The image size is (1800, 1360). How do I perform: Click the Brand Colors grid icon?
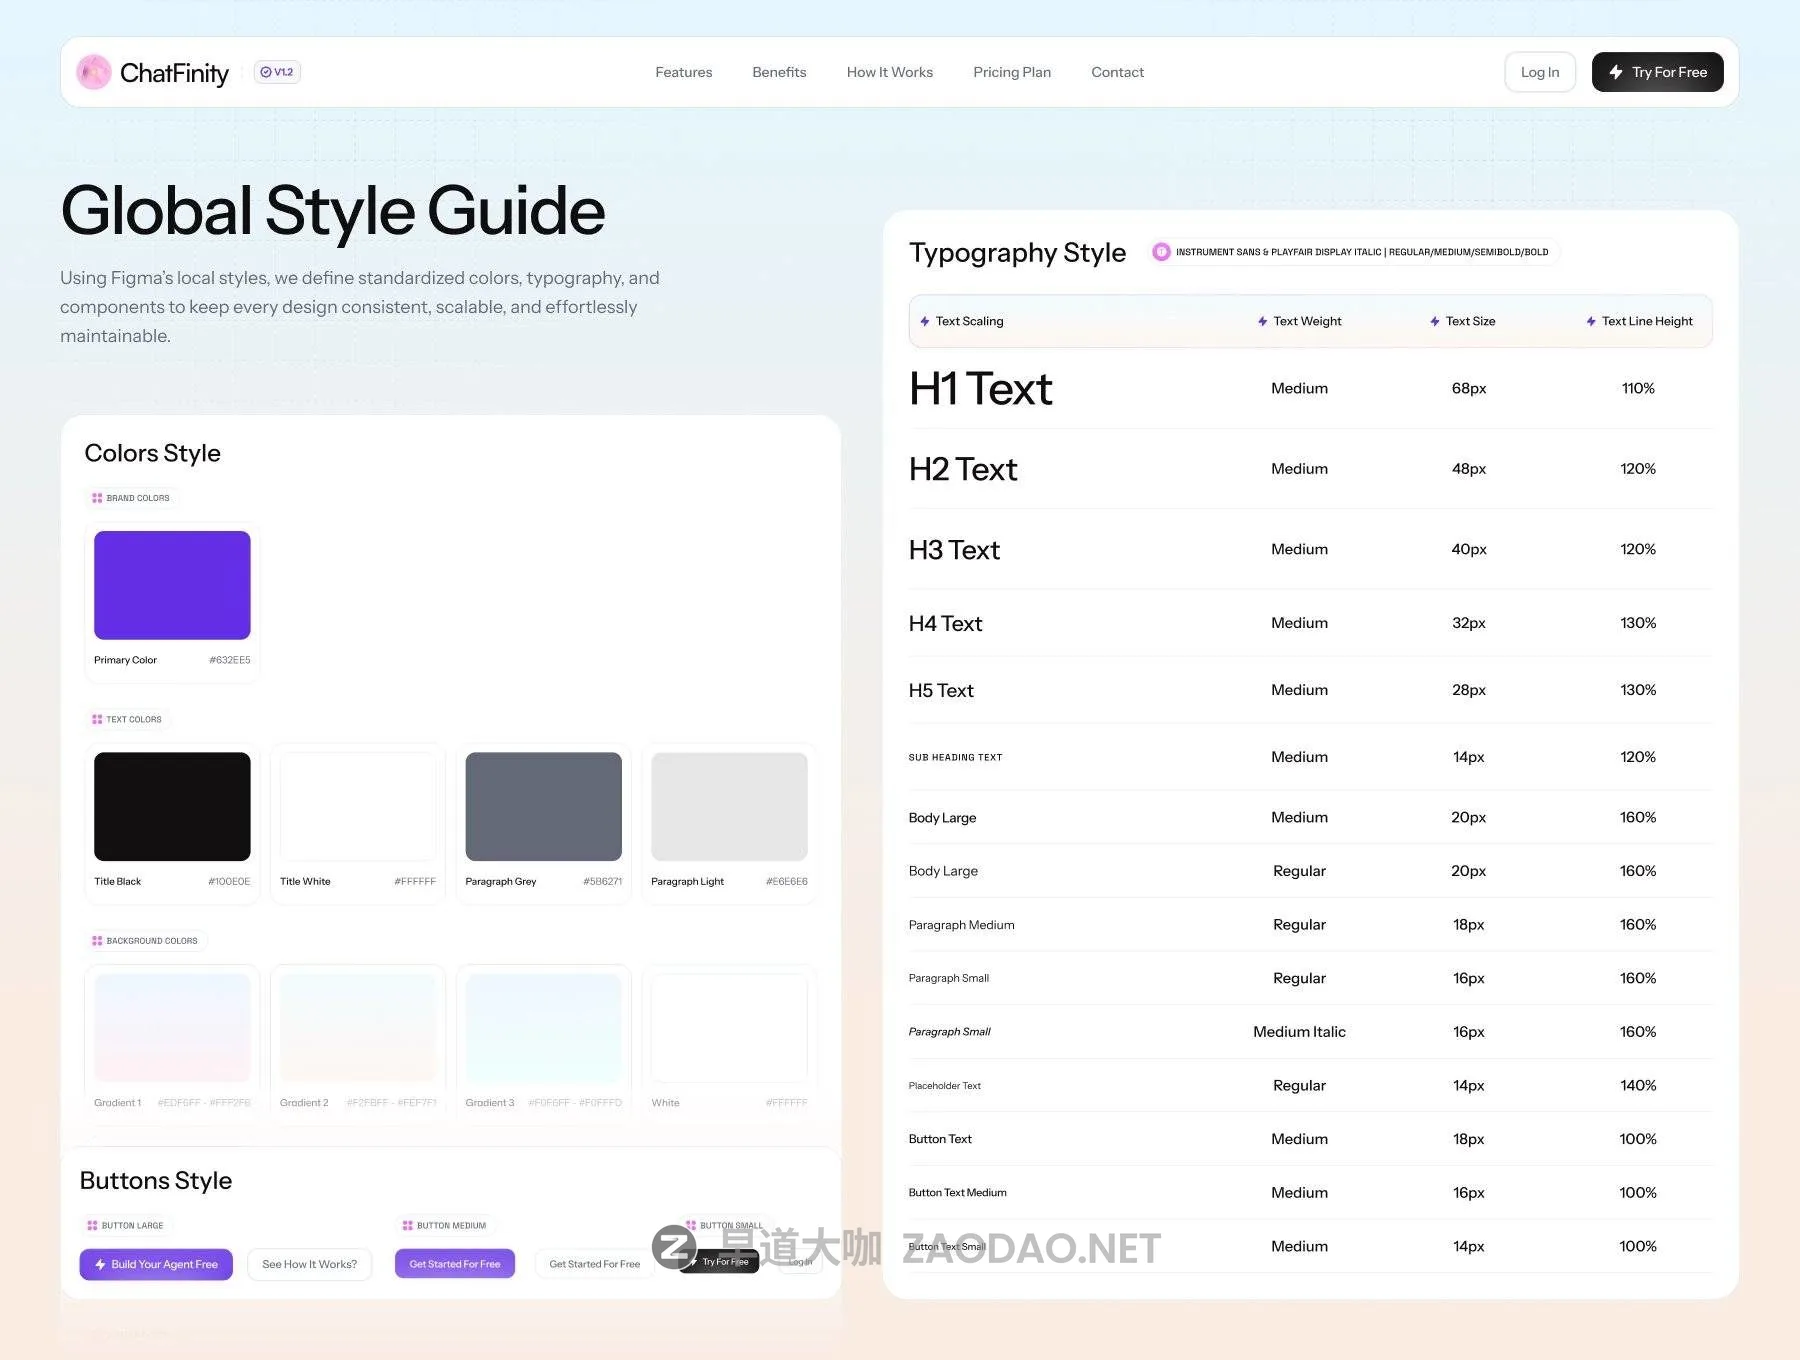pyautogui.click(x=97, y=498)
